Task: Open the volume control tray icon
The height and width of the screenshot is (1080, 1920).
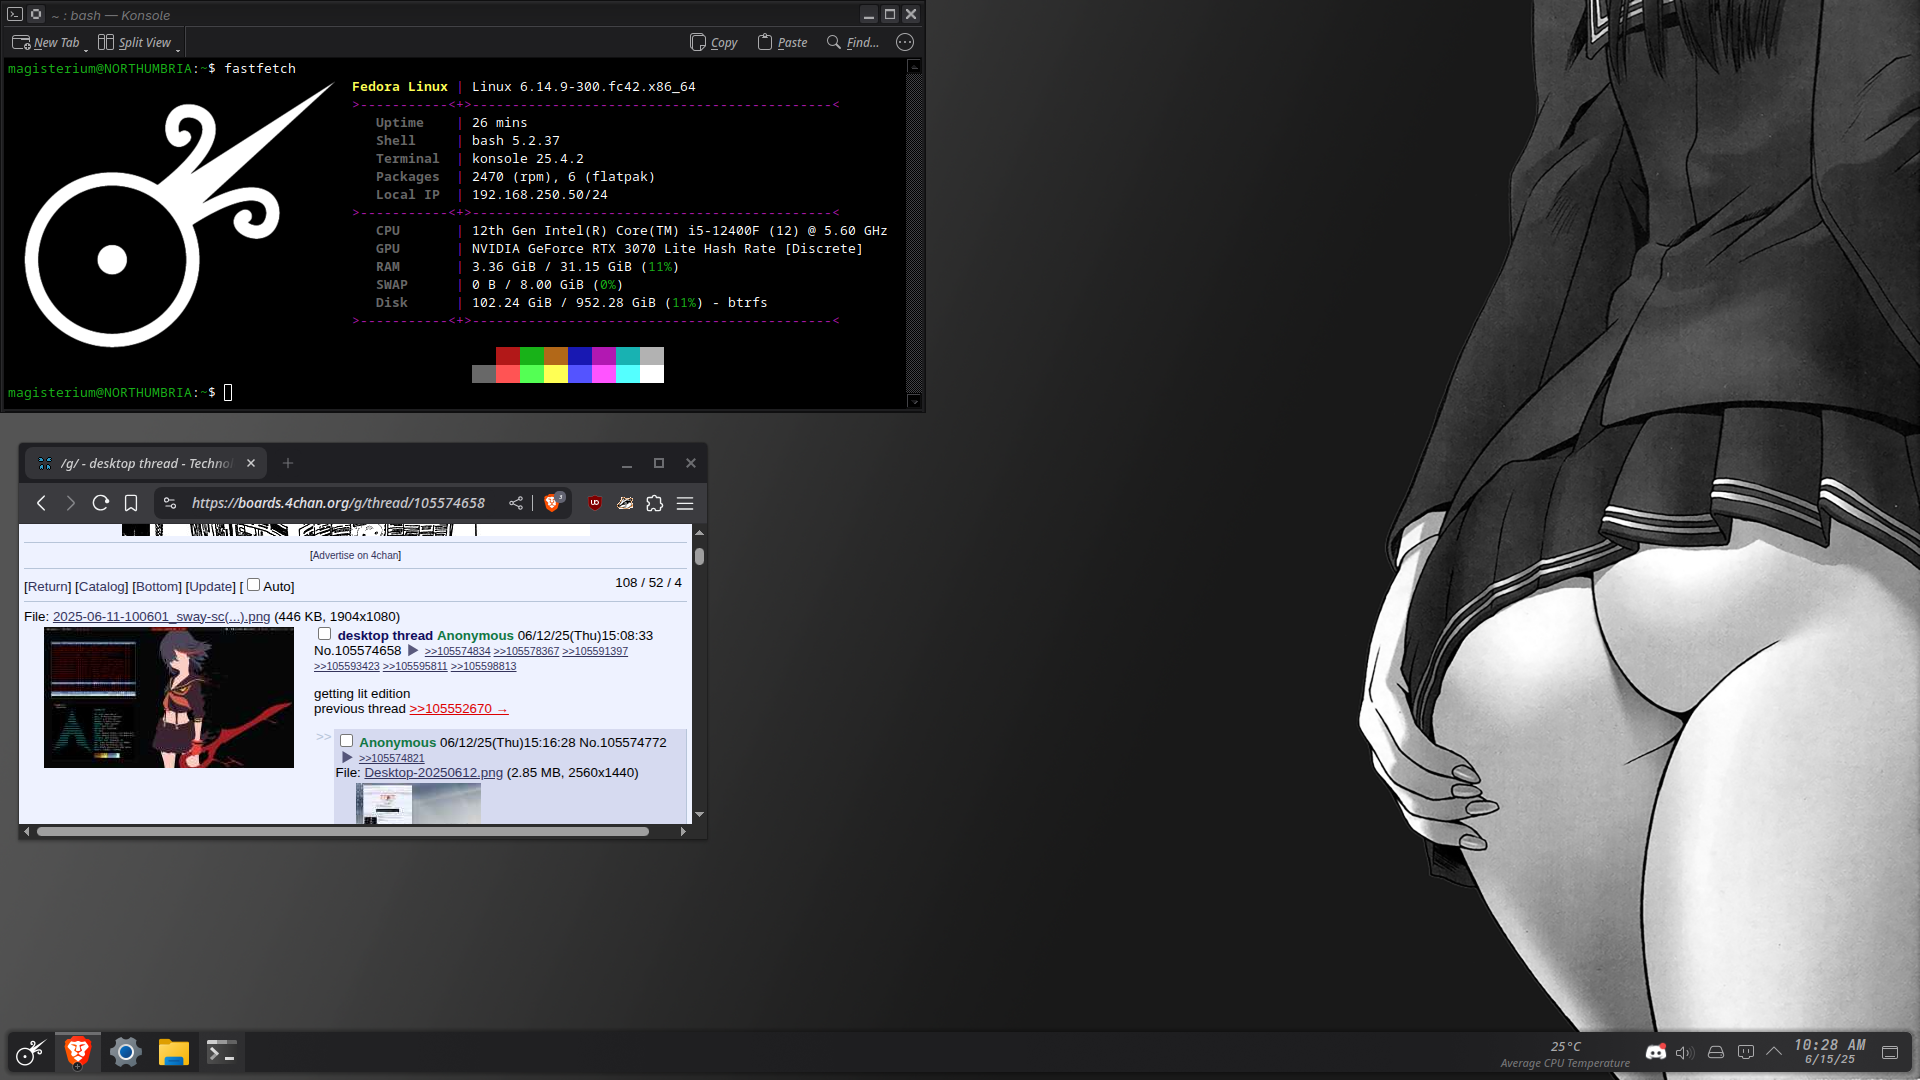Action: [x=1685, y=1052]
